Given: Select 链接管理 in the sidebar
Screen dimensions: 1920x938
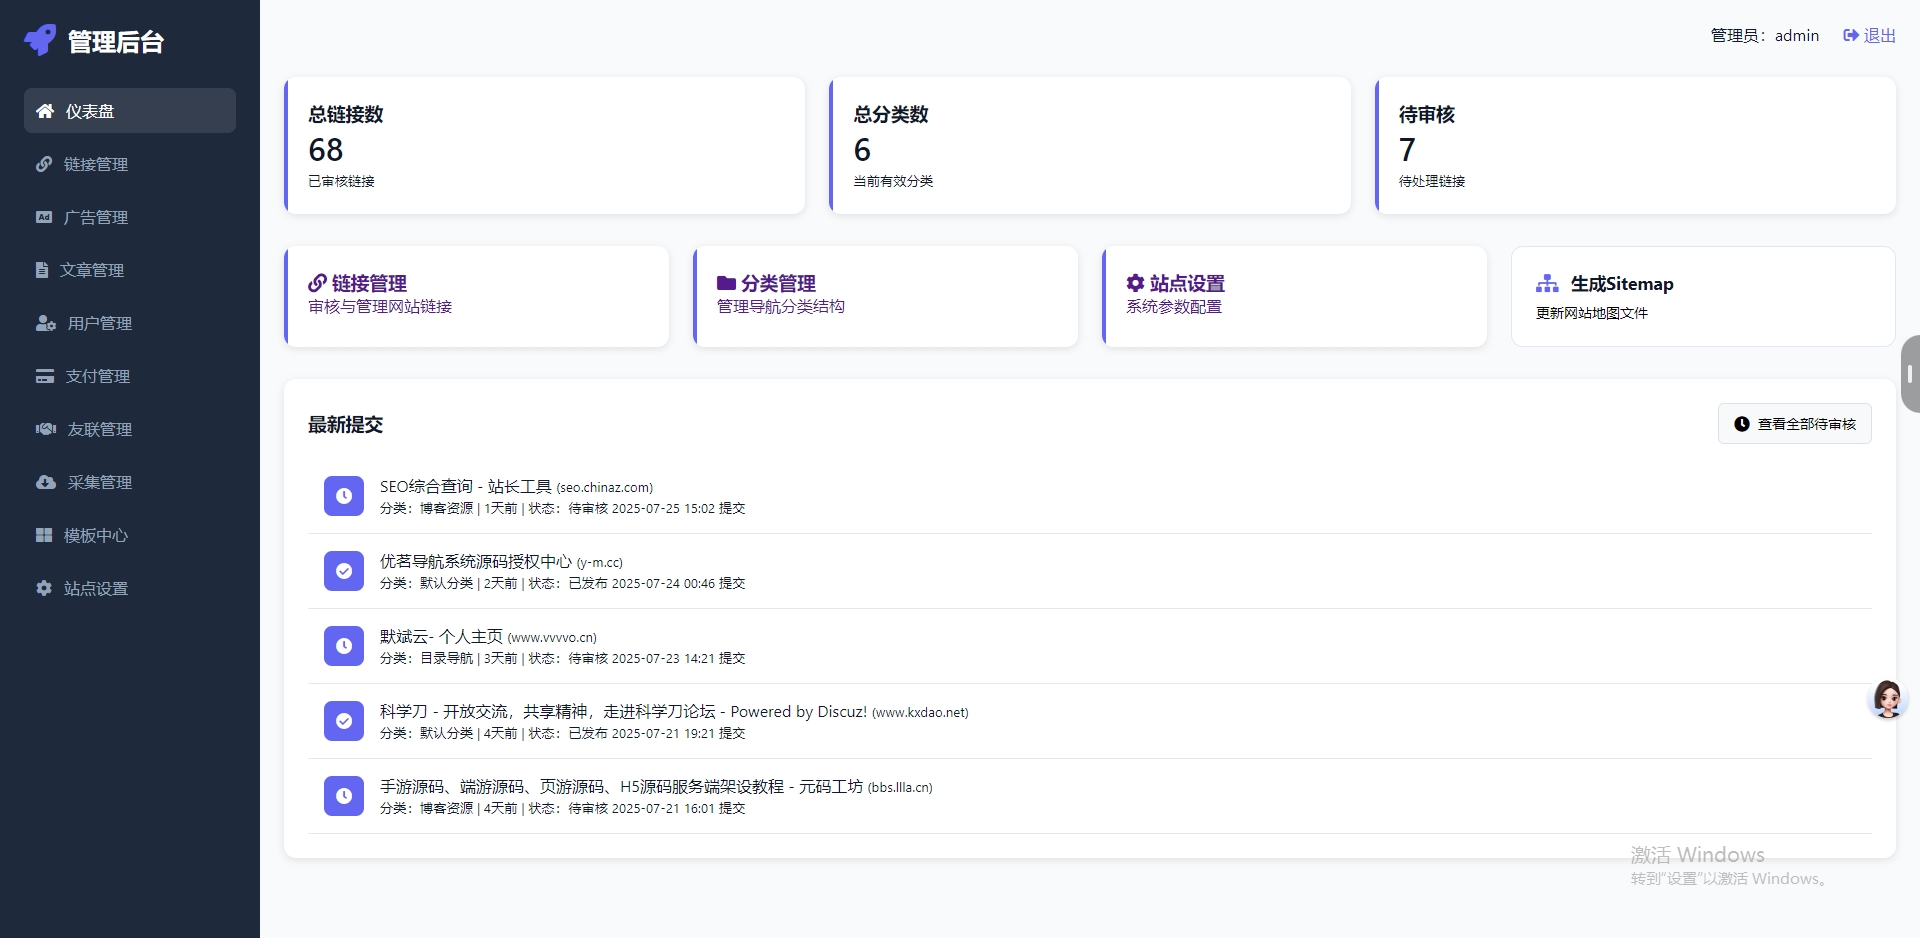Looking at the screenshot, I should tap(96, 164).
